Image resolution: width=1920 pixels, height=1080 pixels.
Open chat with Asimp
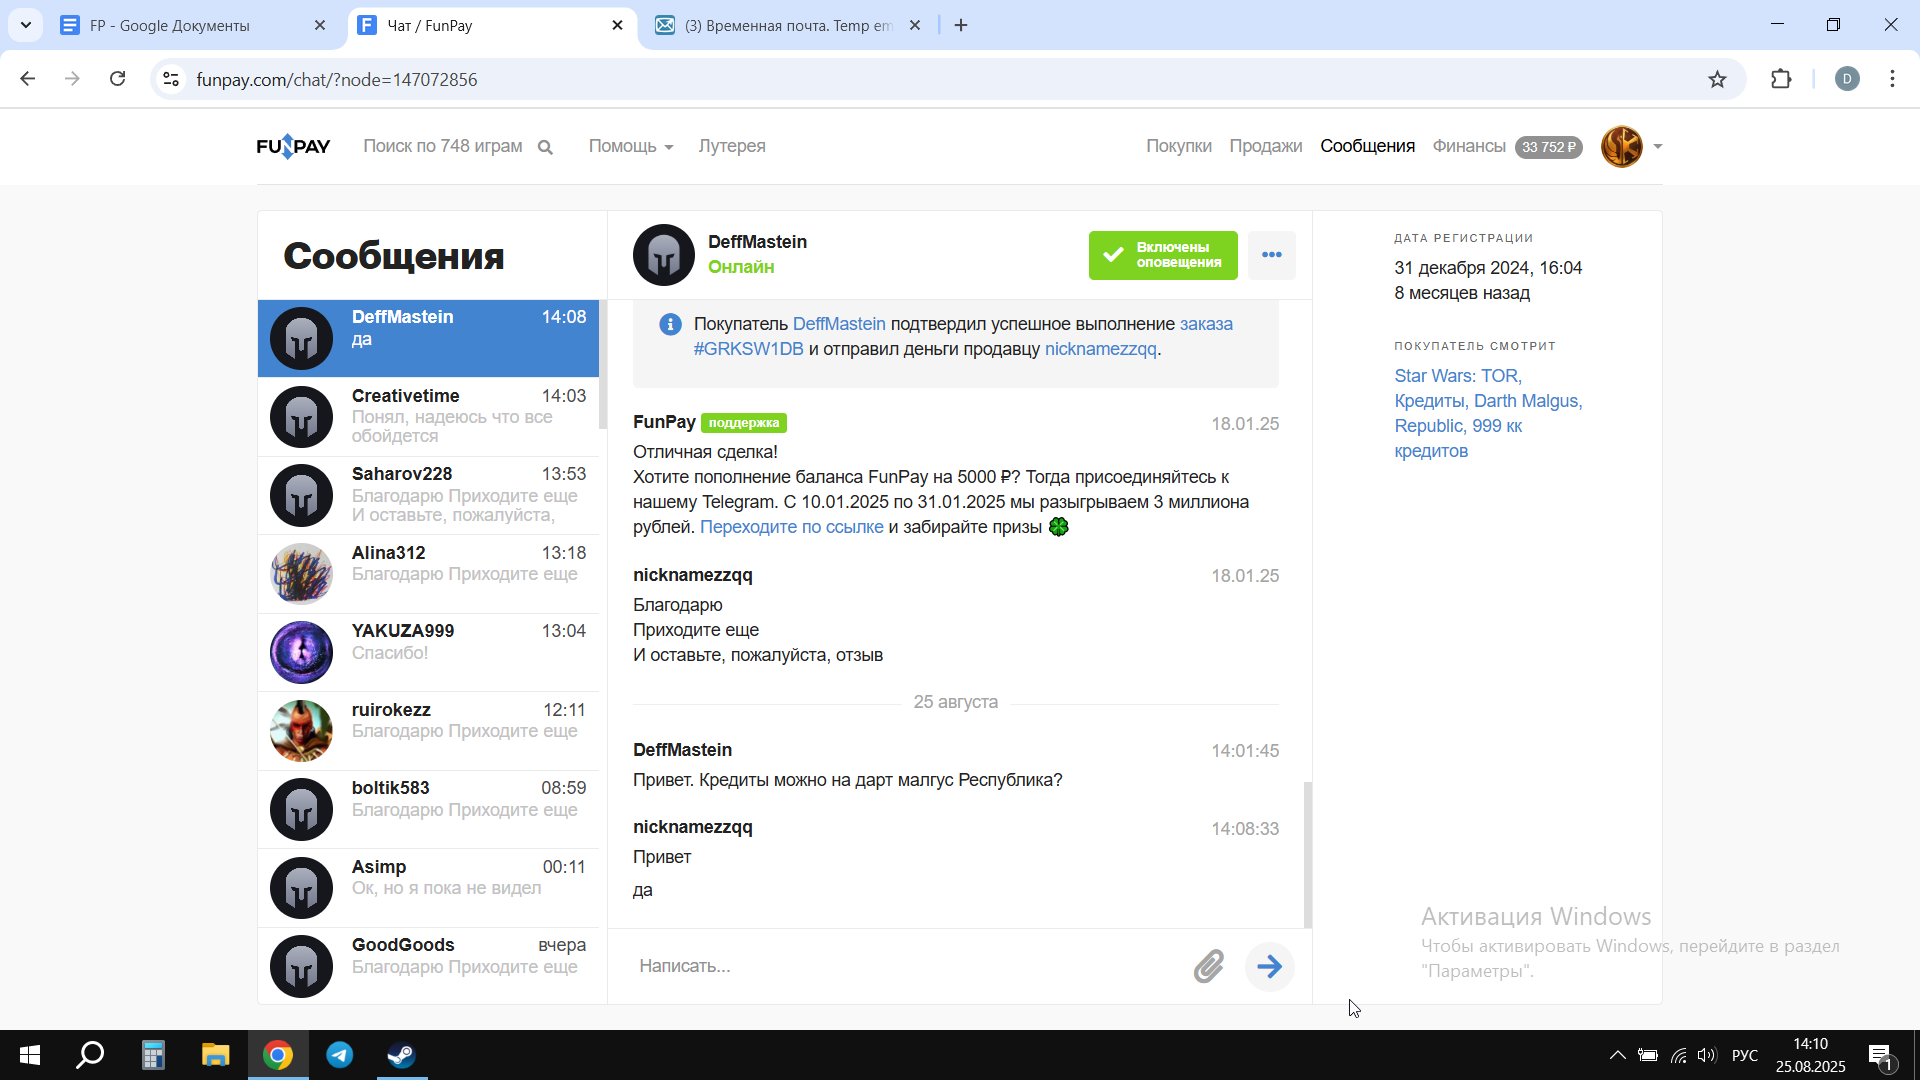click(429, 888)
